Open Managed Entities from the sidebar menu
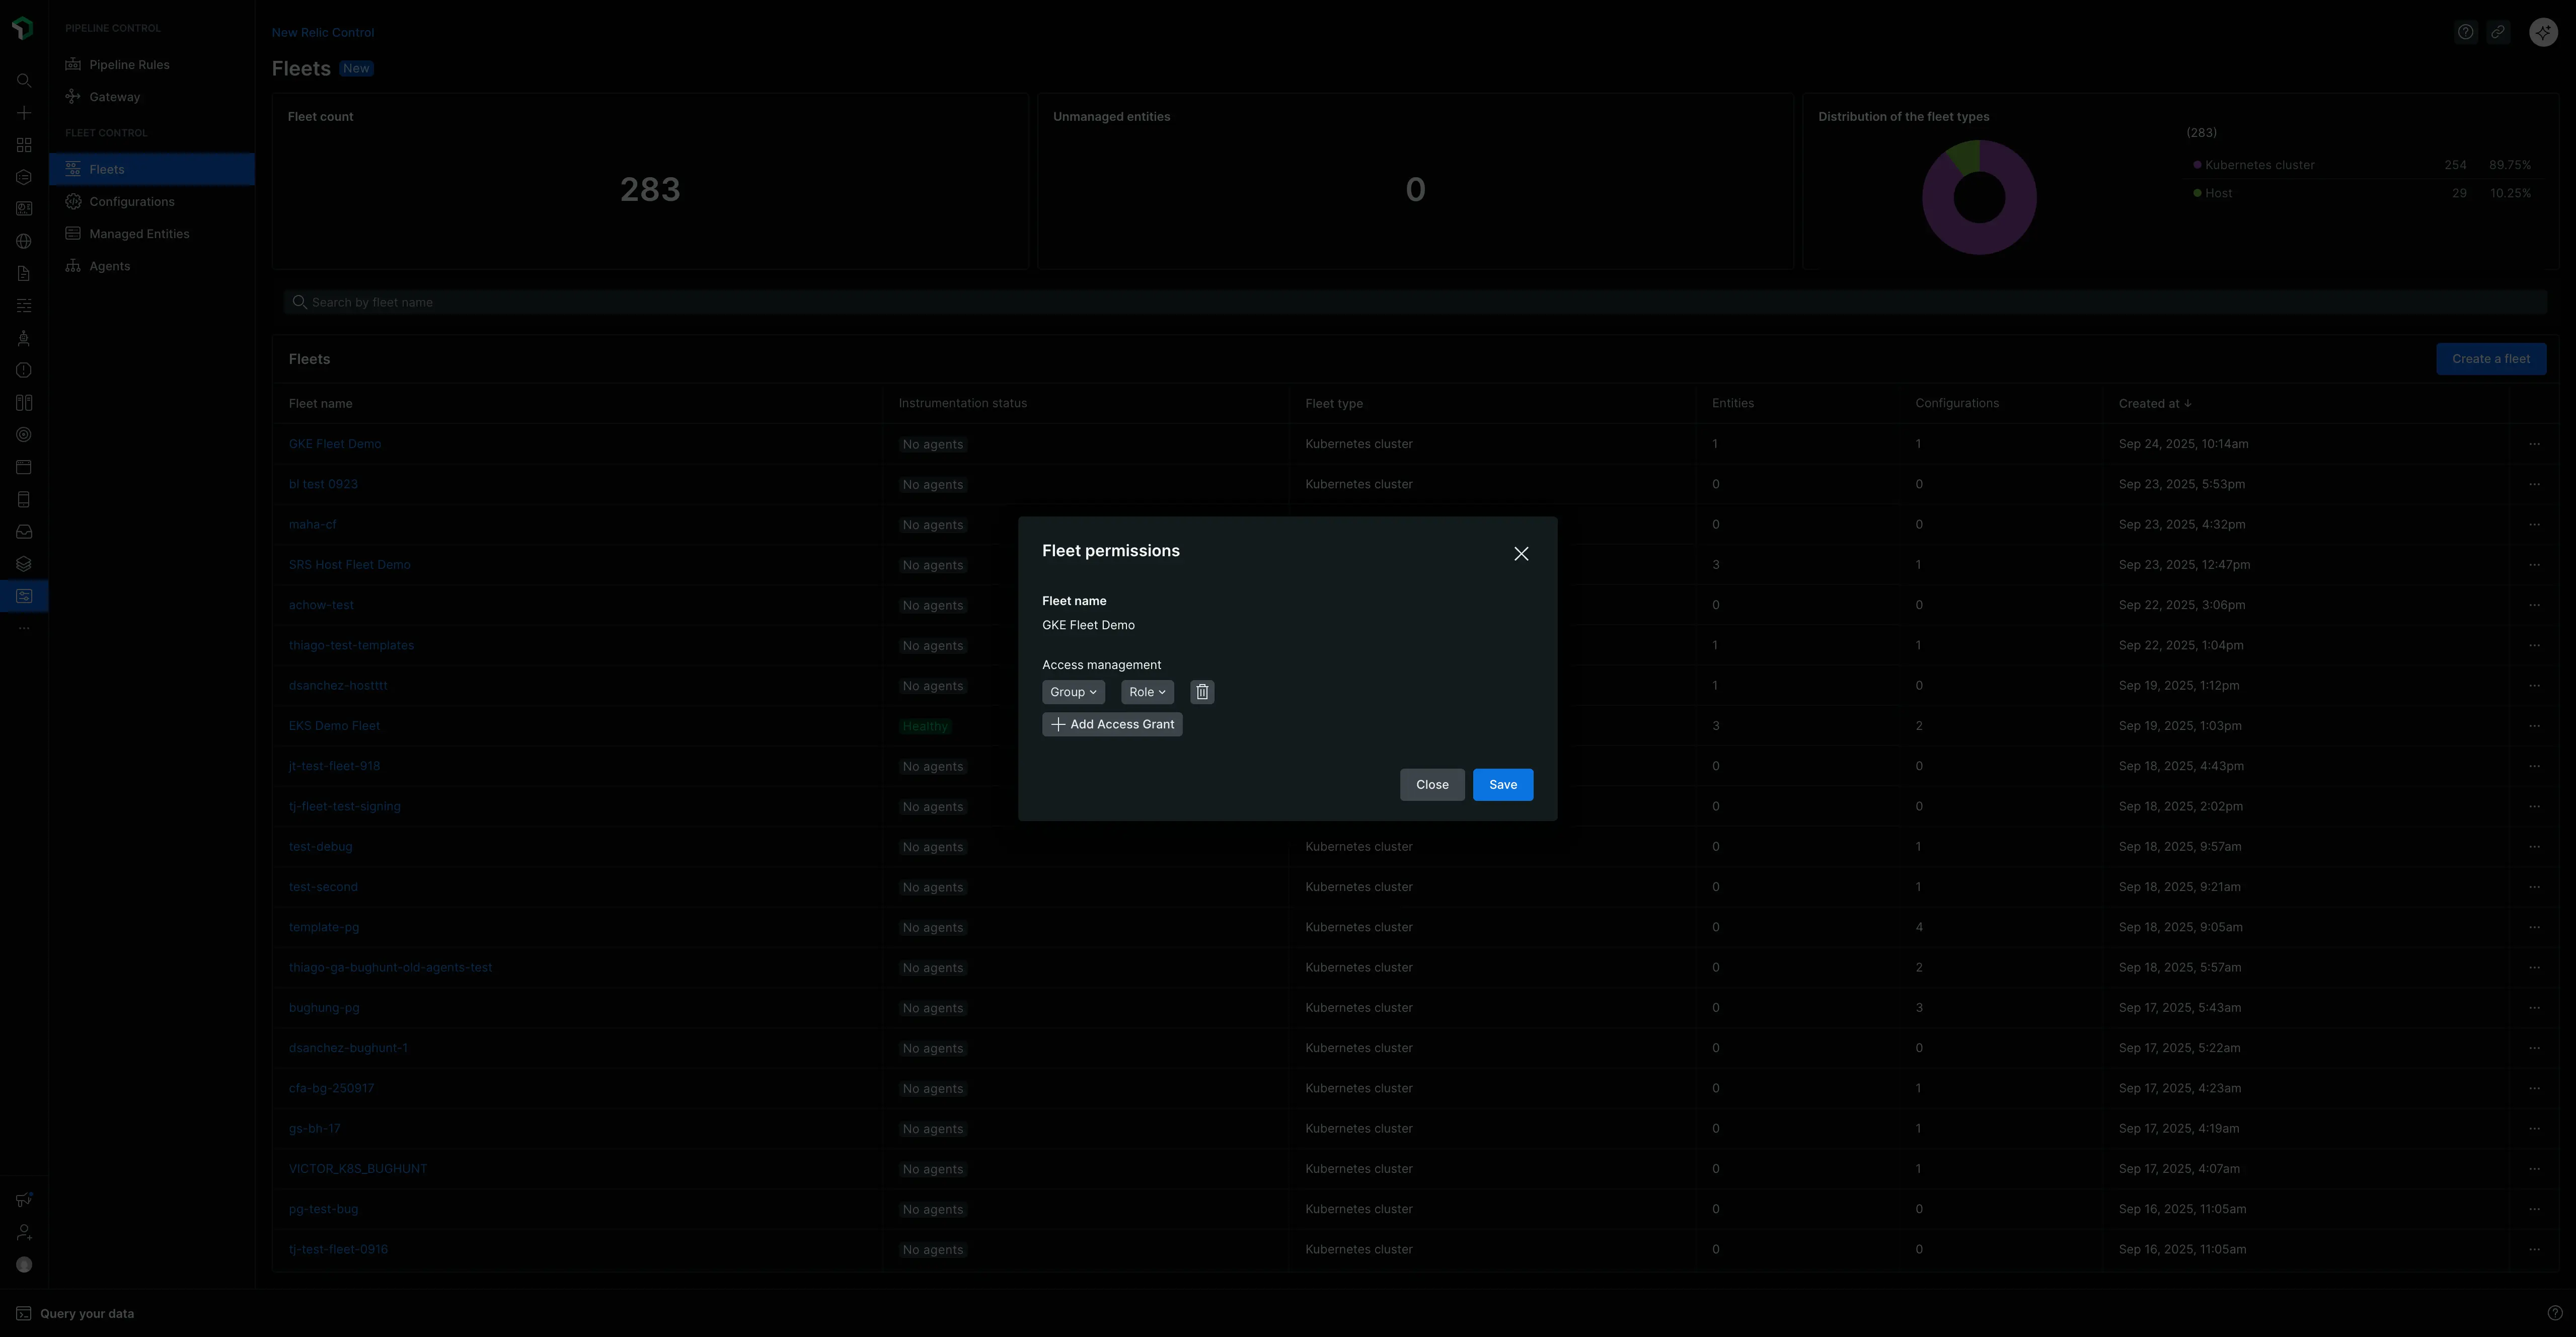2576x1337 pixels. coord(139,233)
